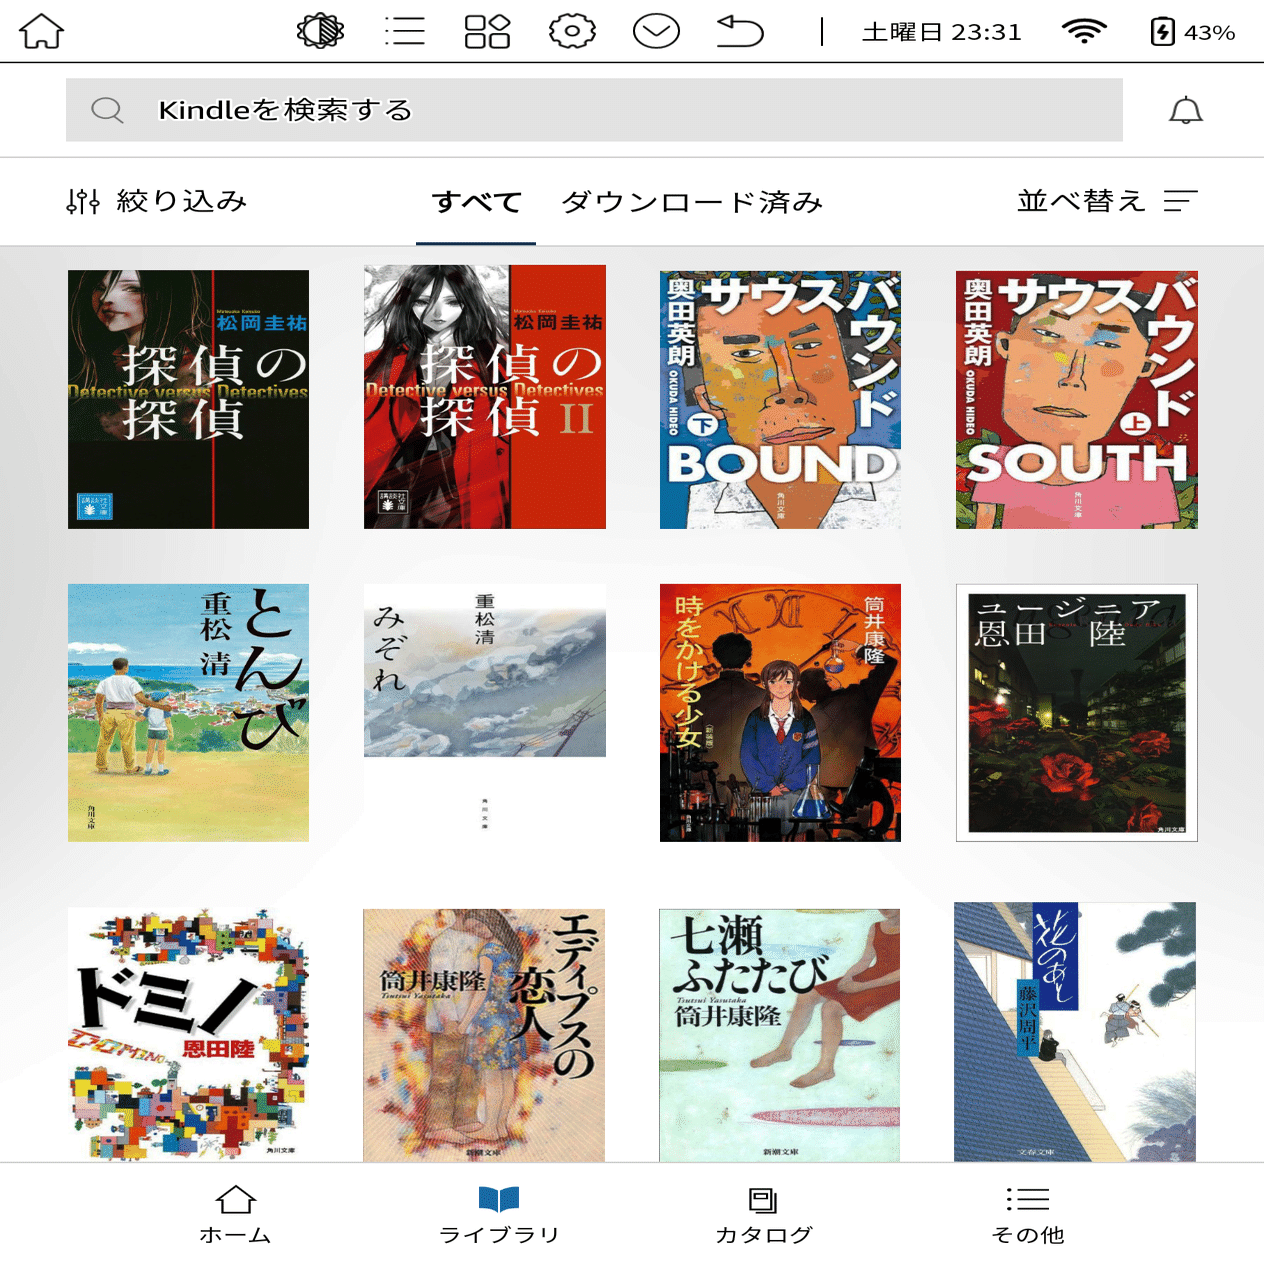1264x1264 pixels.
Task: Open 絞り込み filter options
Action: [x=157, y=201]
